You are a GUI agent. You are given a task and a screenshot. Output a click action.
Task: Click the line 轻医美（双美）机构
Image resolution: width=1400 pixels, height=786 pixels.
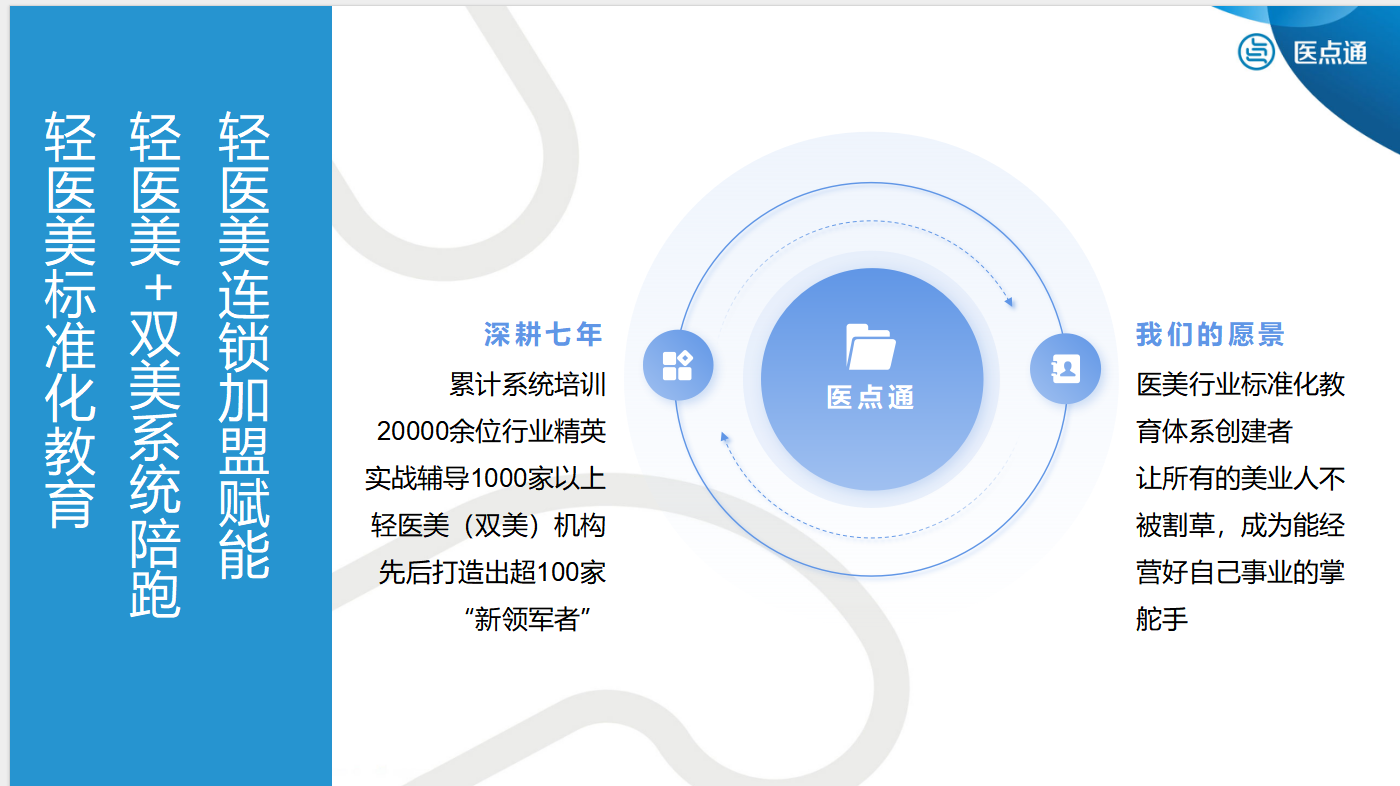tap(489, 525)
